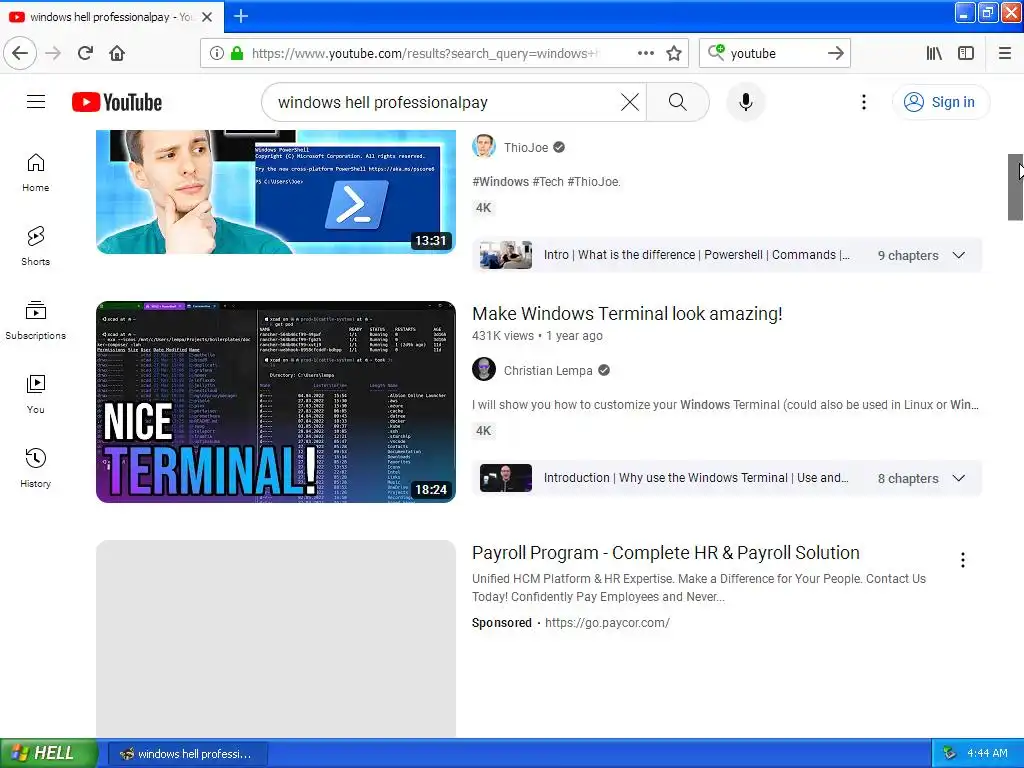Submit browser search with the go arrow

pyautogui.click(x=835, y=54)
